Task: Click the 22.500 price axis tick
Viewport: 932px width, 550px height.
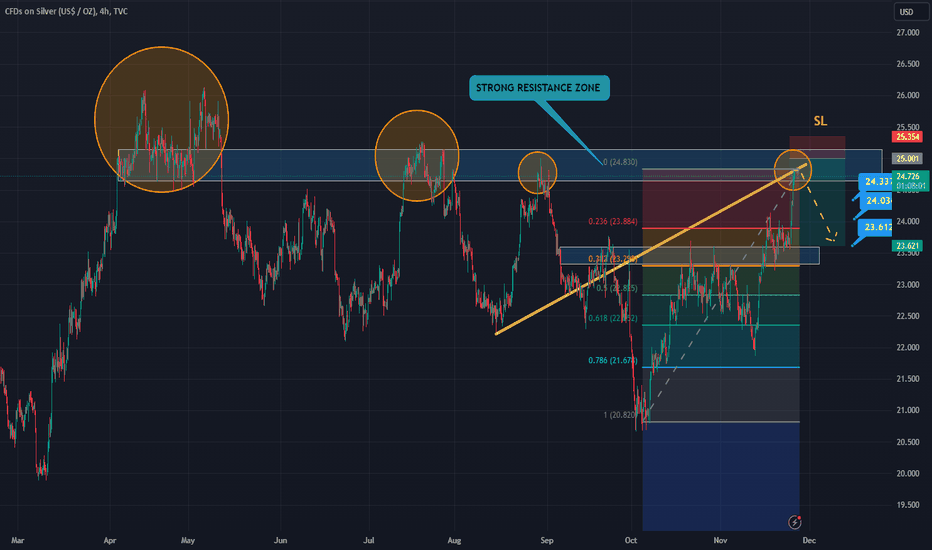Action: pos(908,316)
